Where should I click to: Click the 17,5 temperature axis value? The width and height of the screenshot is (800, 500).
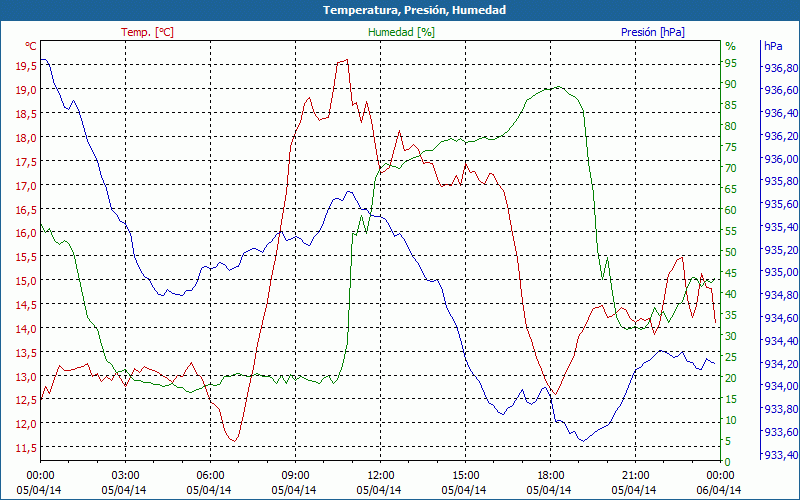(26, 162)
